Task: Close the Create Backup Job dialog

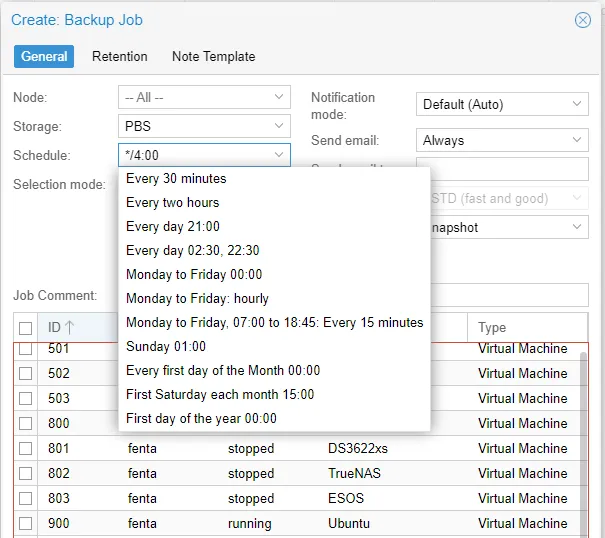Action: pyautogui.click(x=582, y=20)
